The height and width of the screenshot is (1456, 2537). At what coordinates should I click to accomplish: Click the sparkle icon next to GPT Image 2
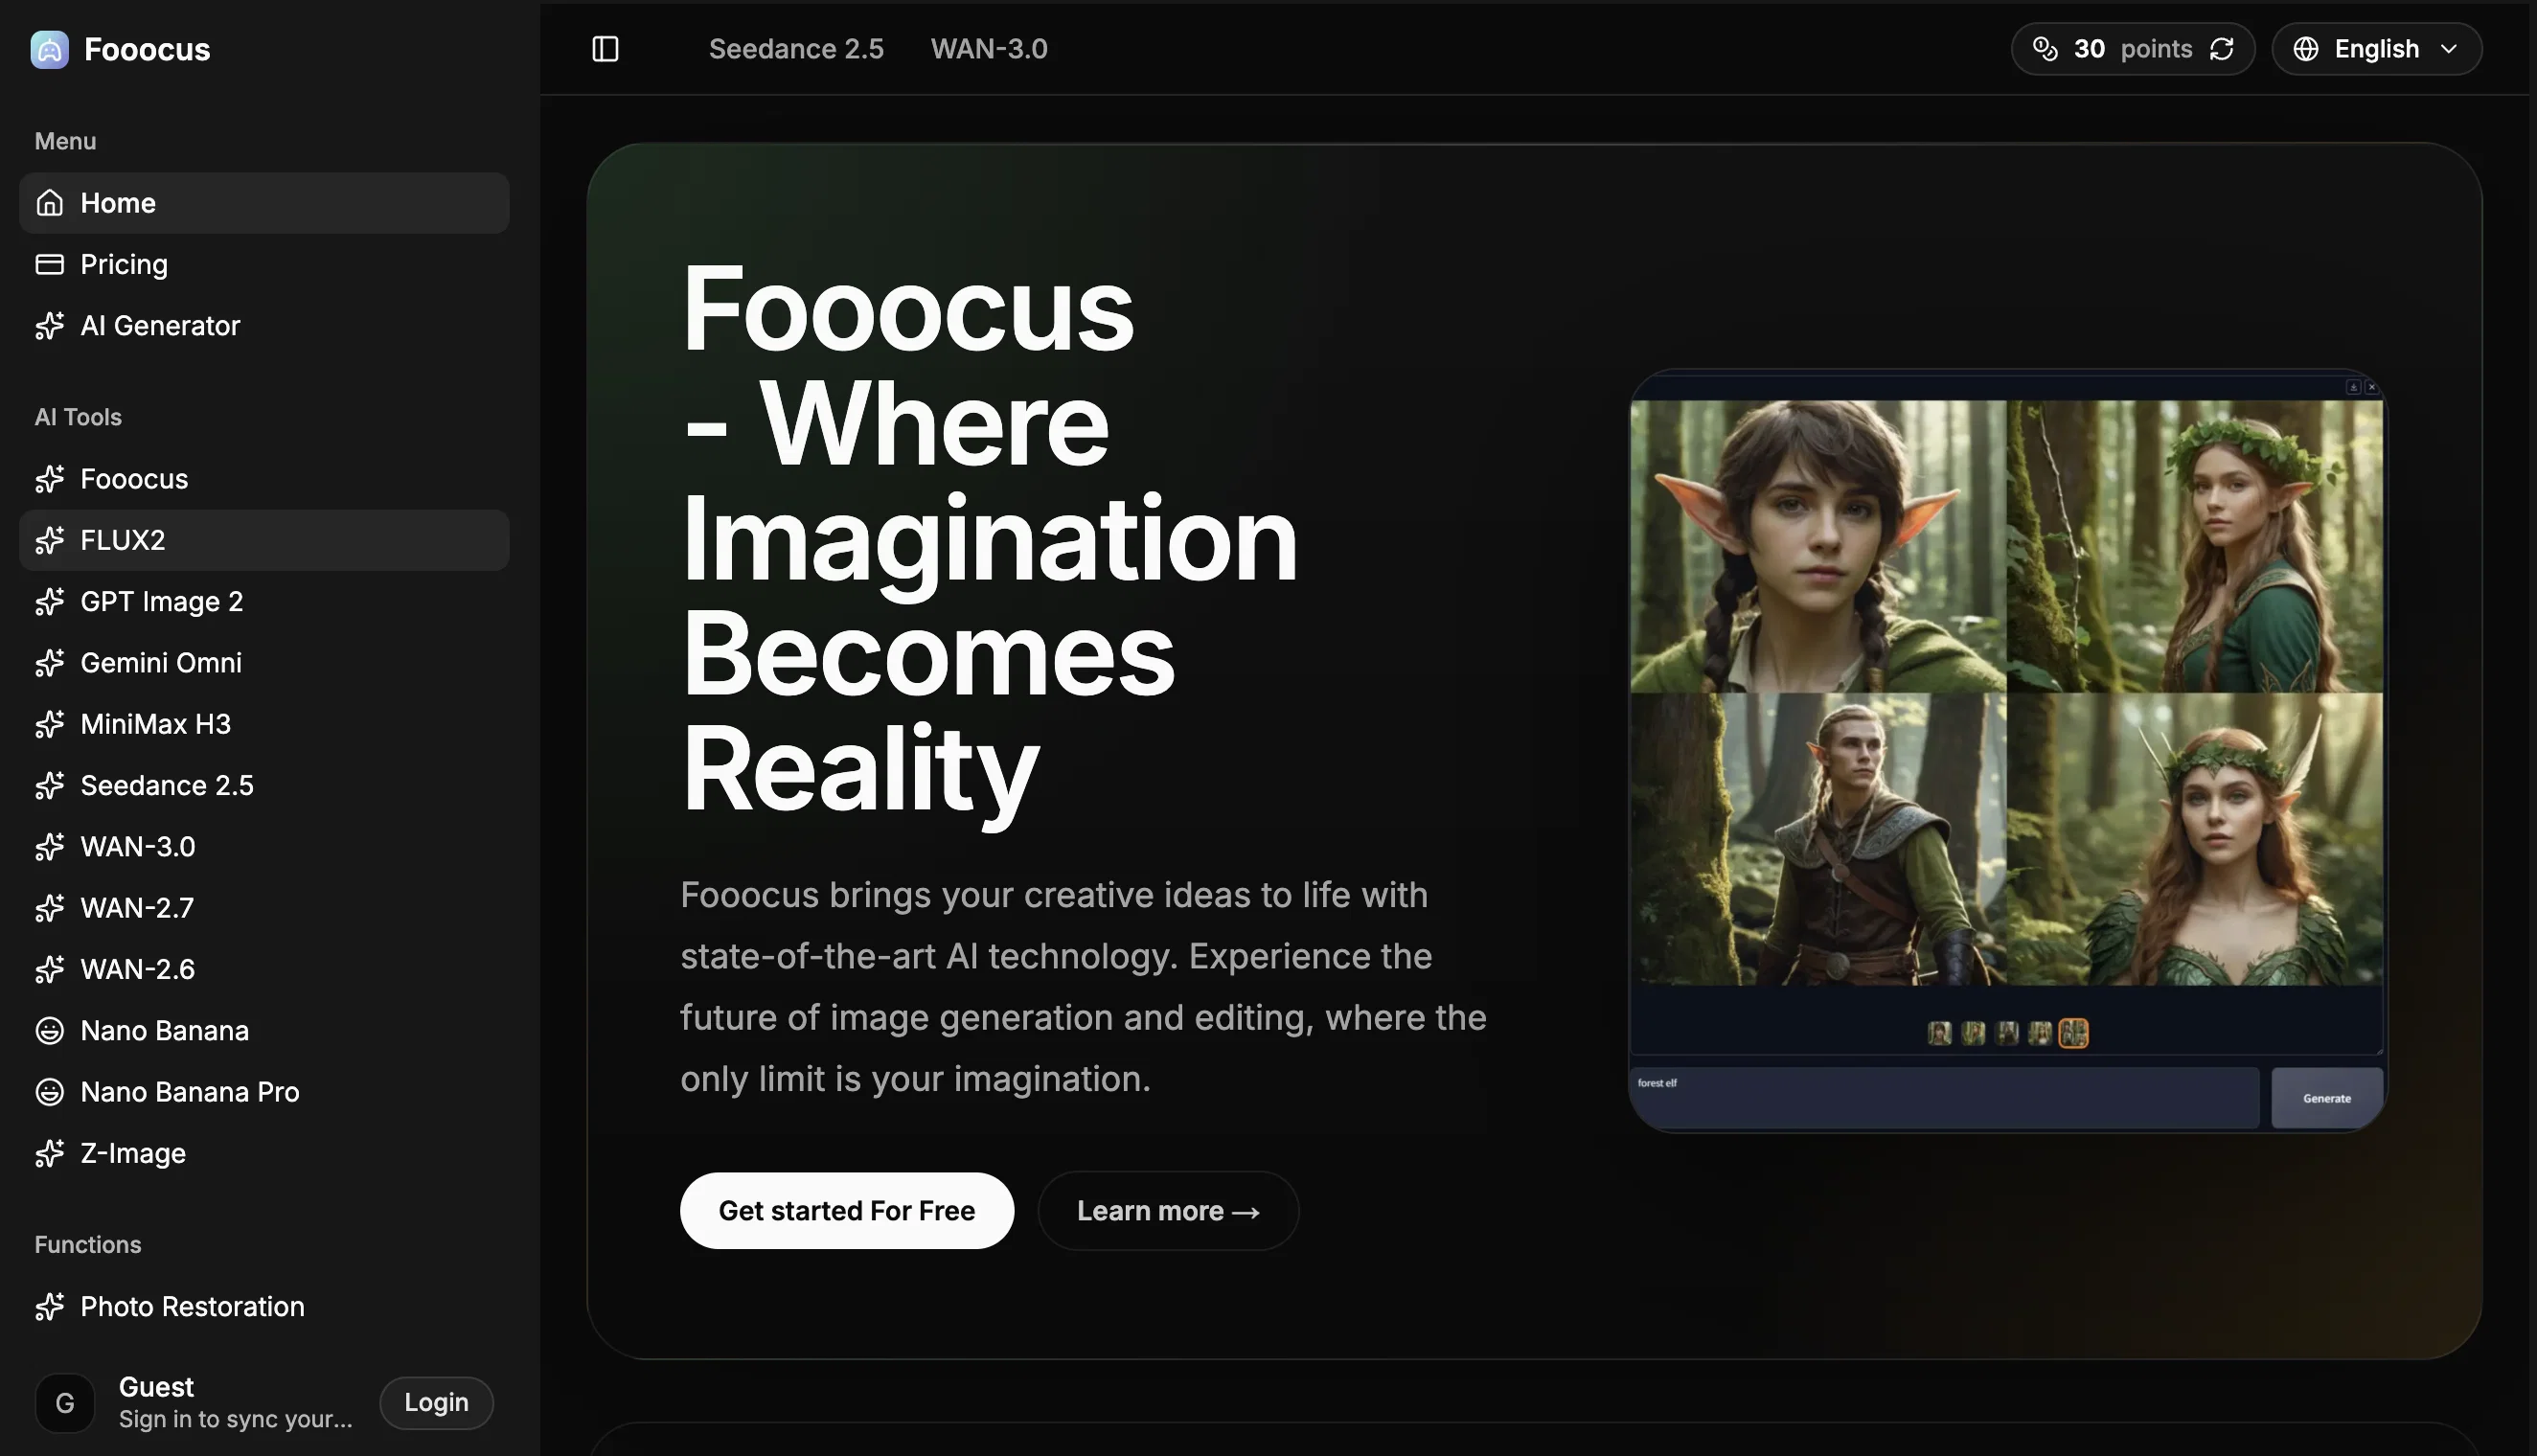[49, 602]
